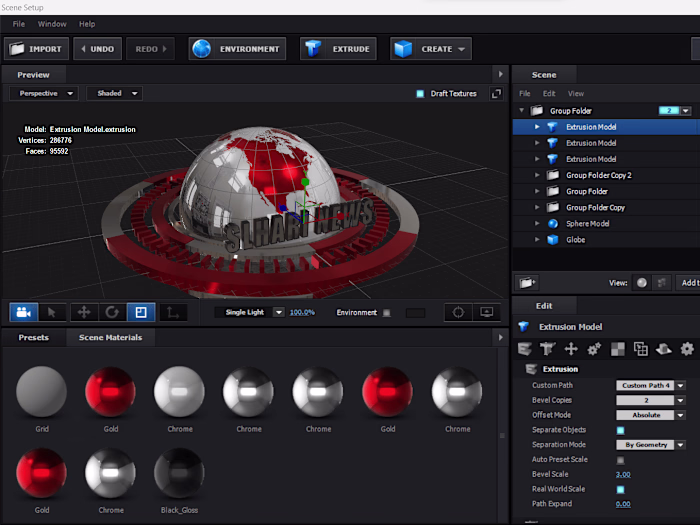Select the Black_Gloss material sphere
Screen dimensions: 700x525
click(179, 473)
